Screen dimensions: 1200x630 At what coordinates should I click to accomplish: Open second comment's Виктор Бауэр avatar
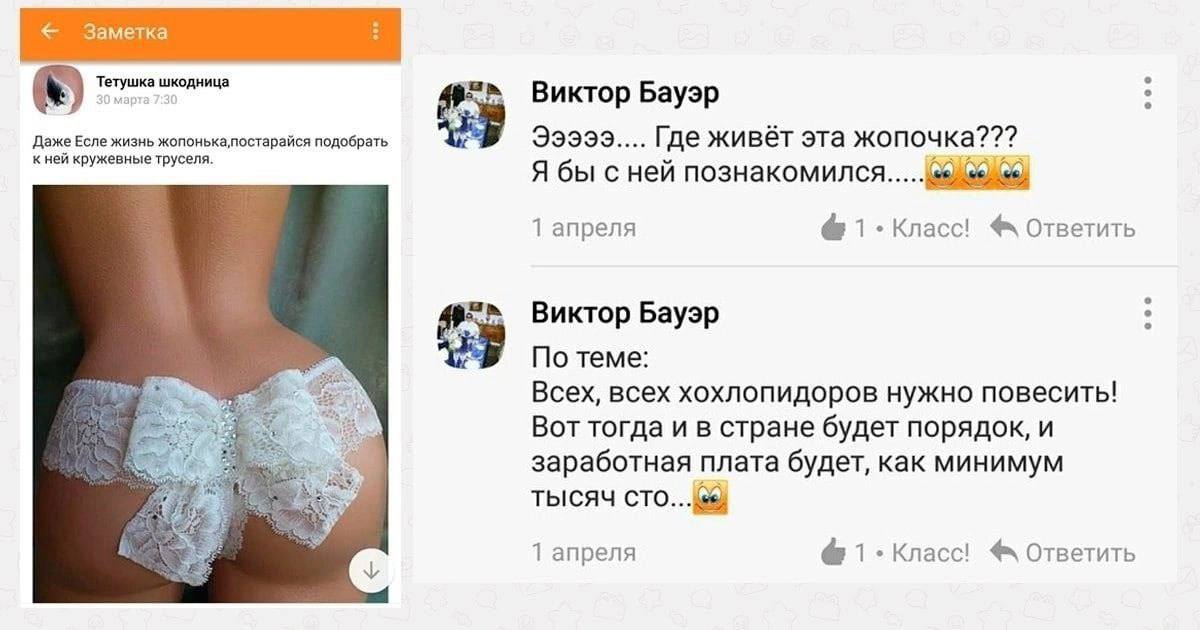pyautogui.click(x=470, y=336)
